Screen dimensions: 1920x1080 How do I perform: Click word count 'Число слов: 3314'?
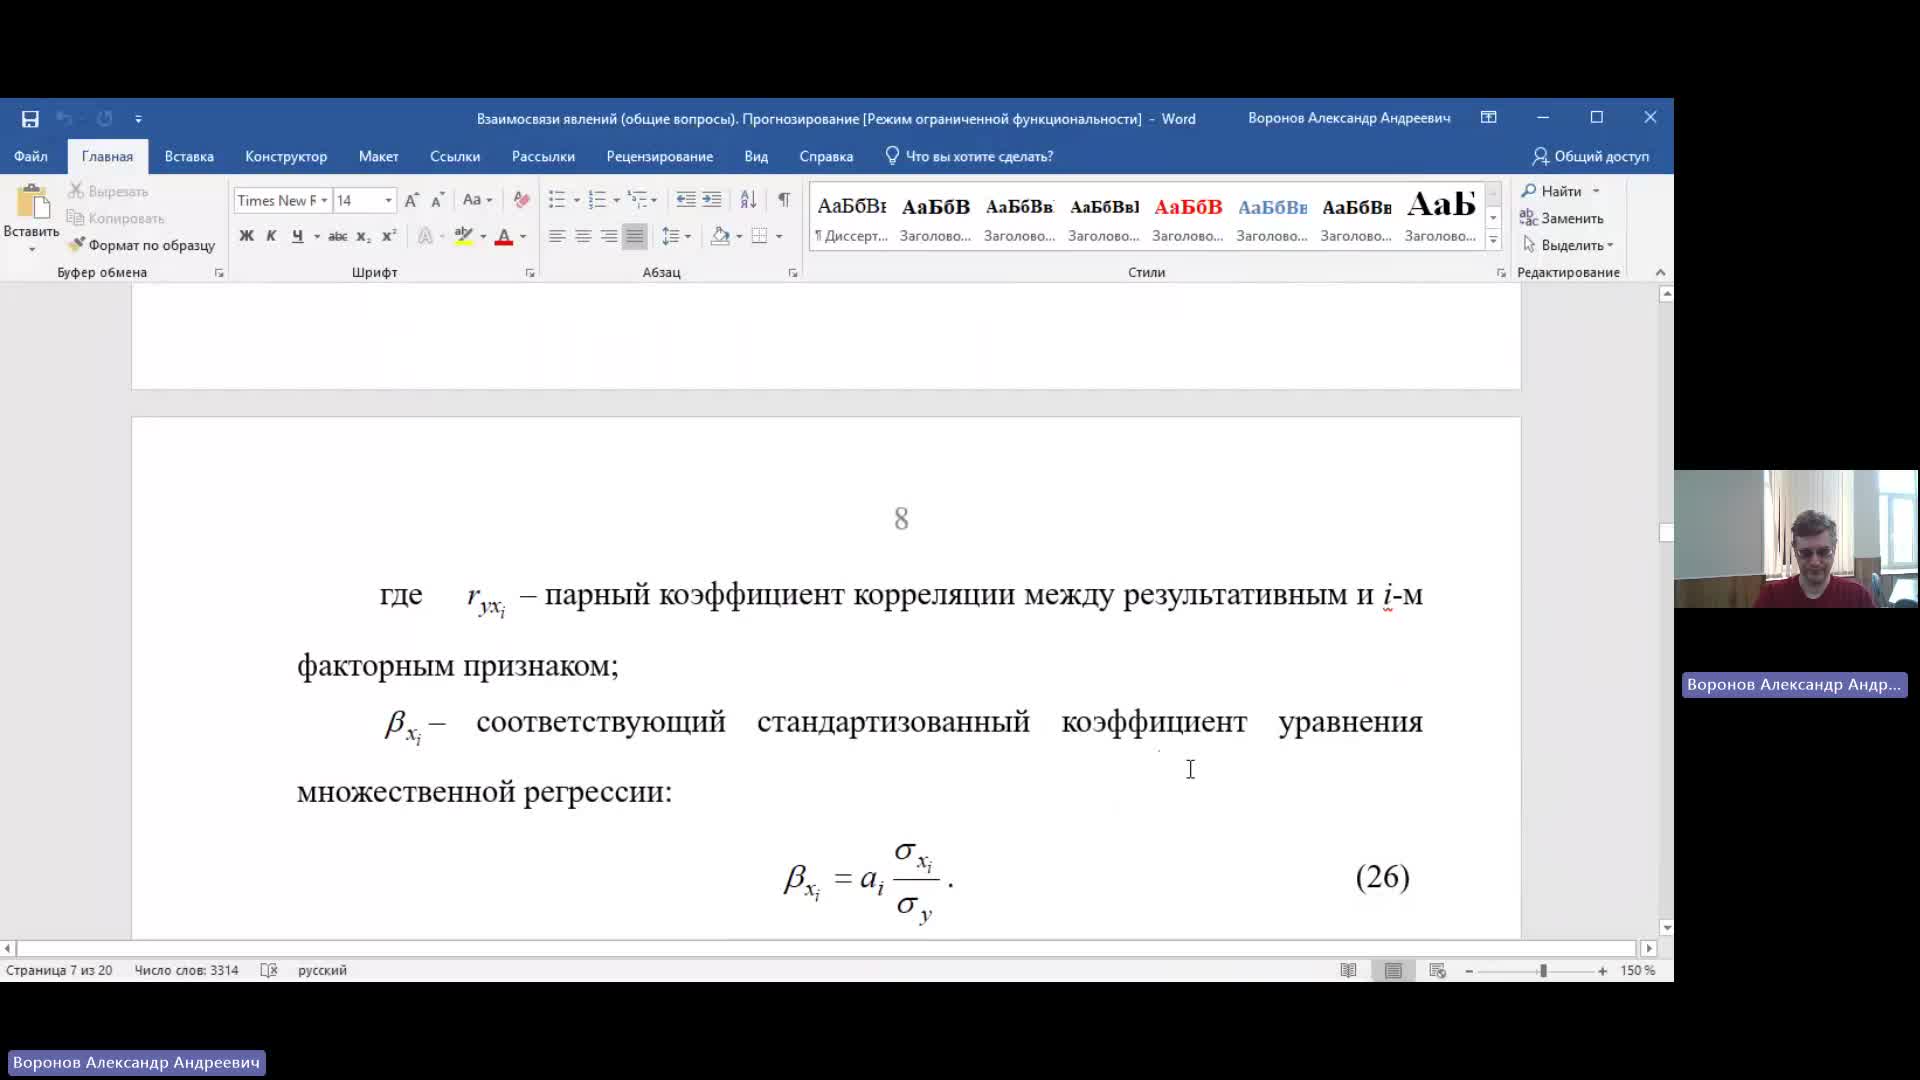click(187, 971)
